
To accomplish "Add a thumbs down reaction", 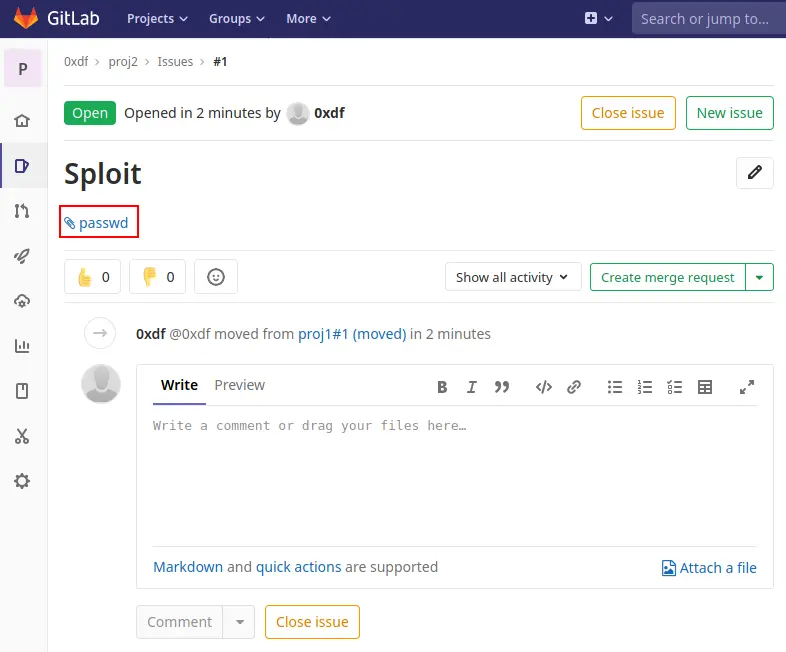I will pos(158,277).
